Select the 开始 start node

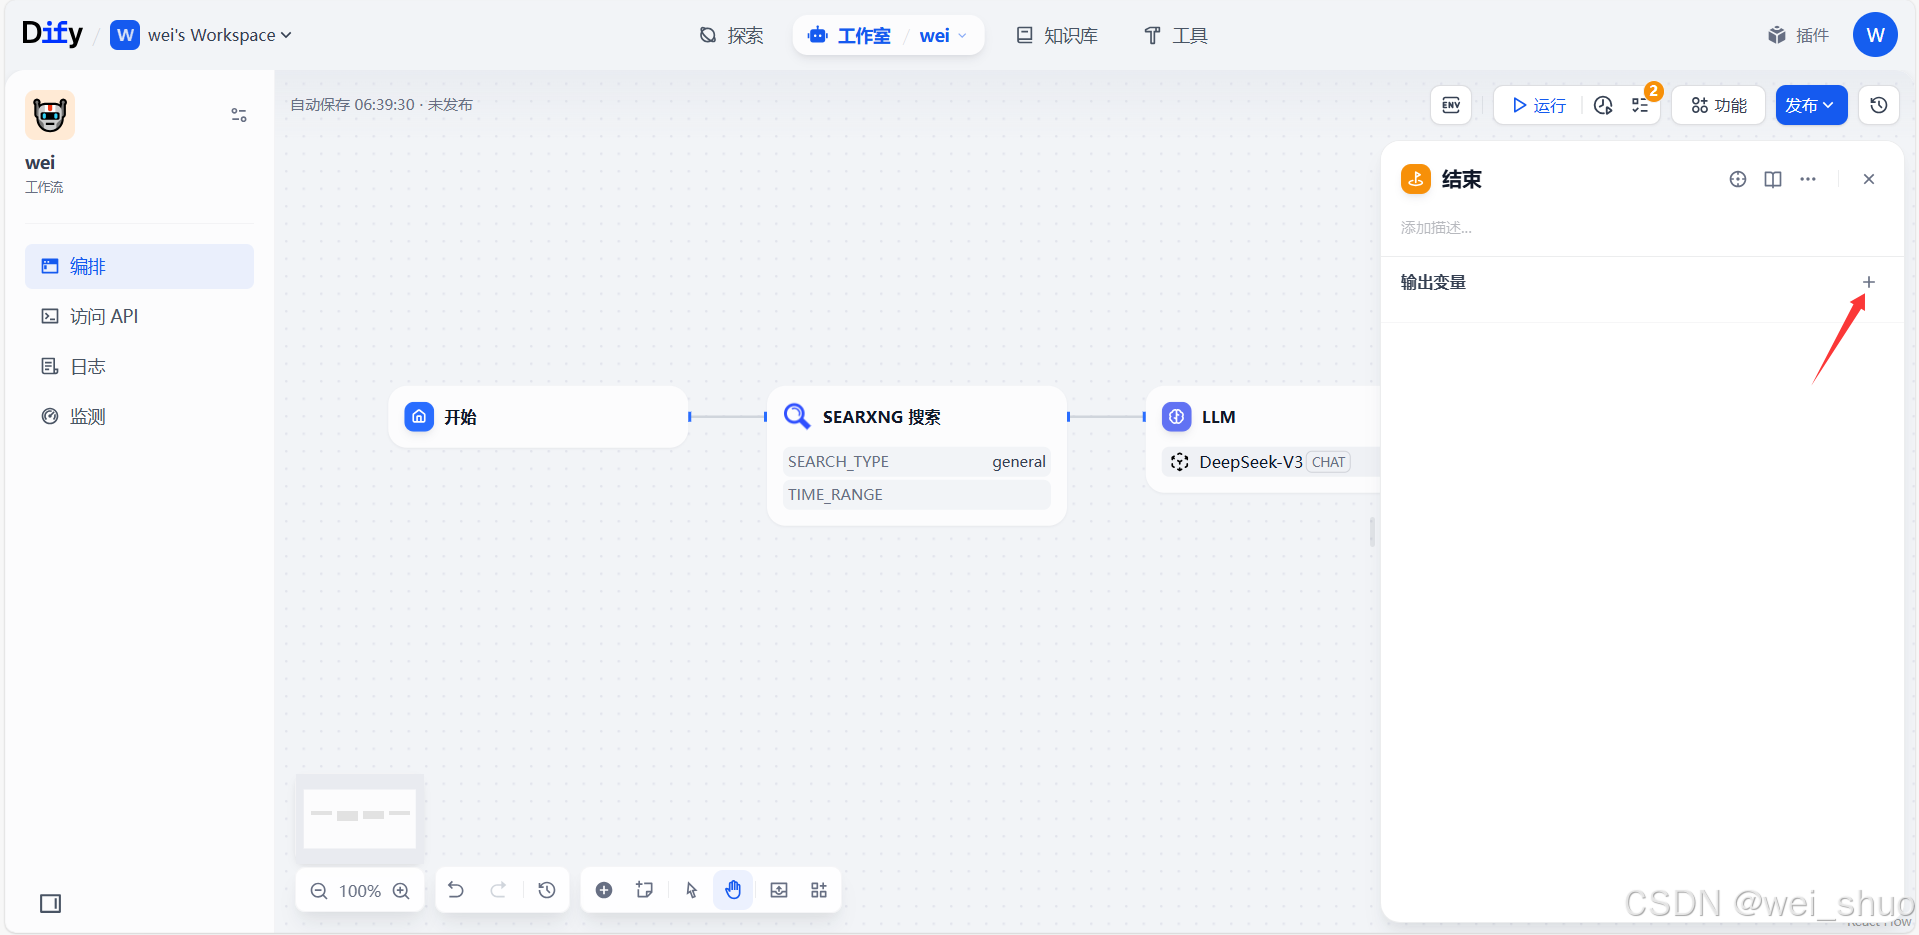pos(538,417)
